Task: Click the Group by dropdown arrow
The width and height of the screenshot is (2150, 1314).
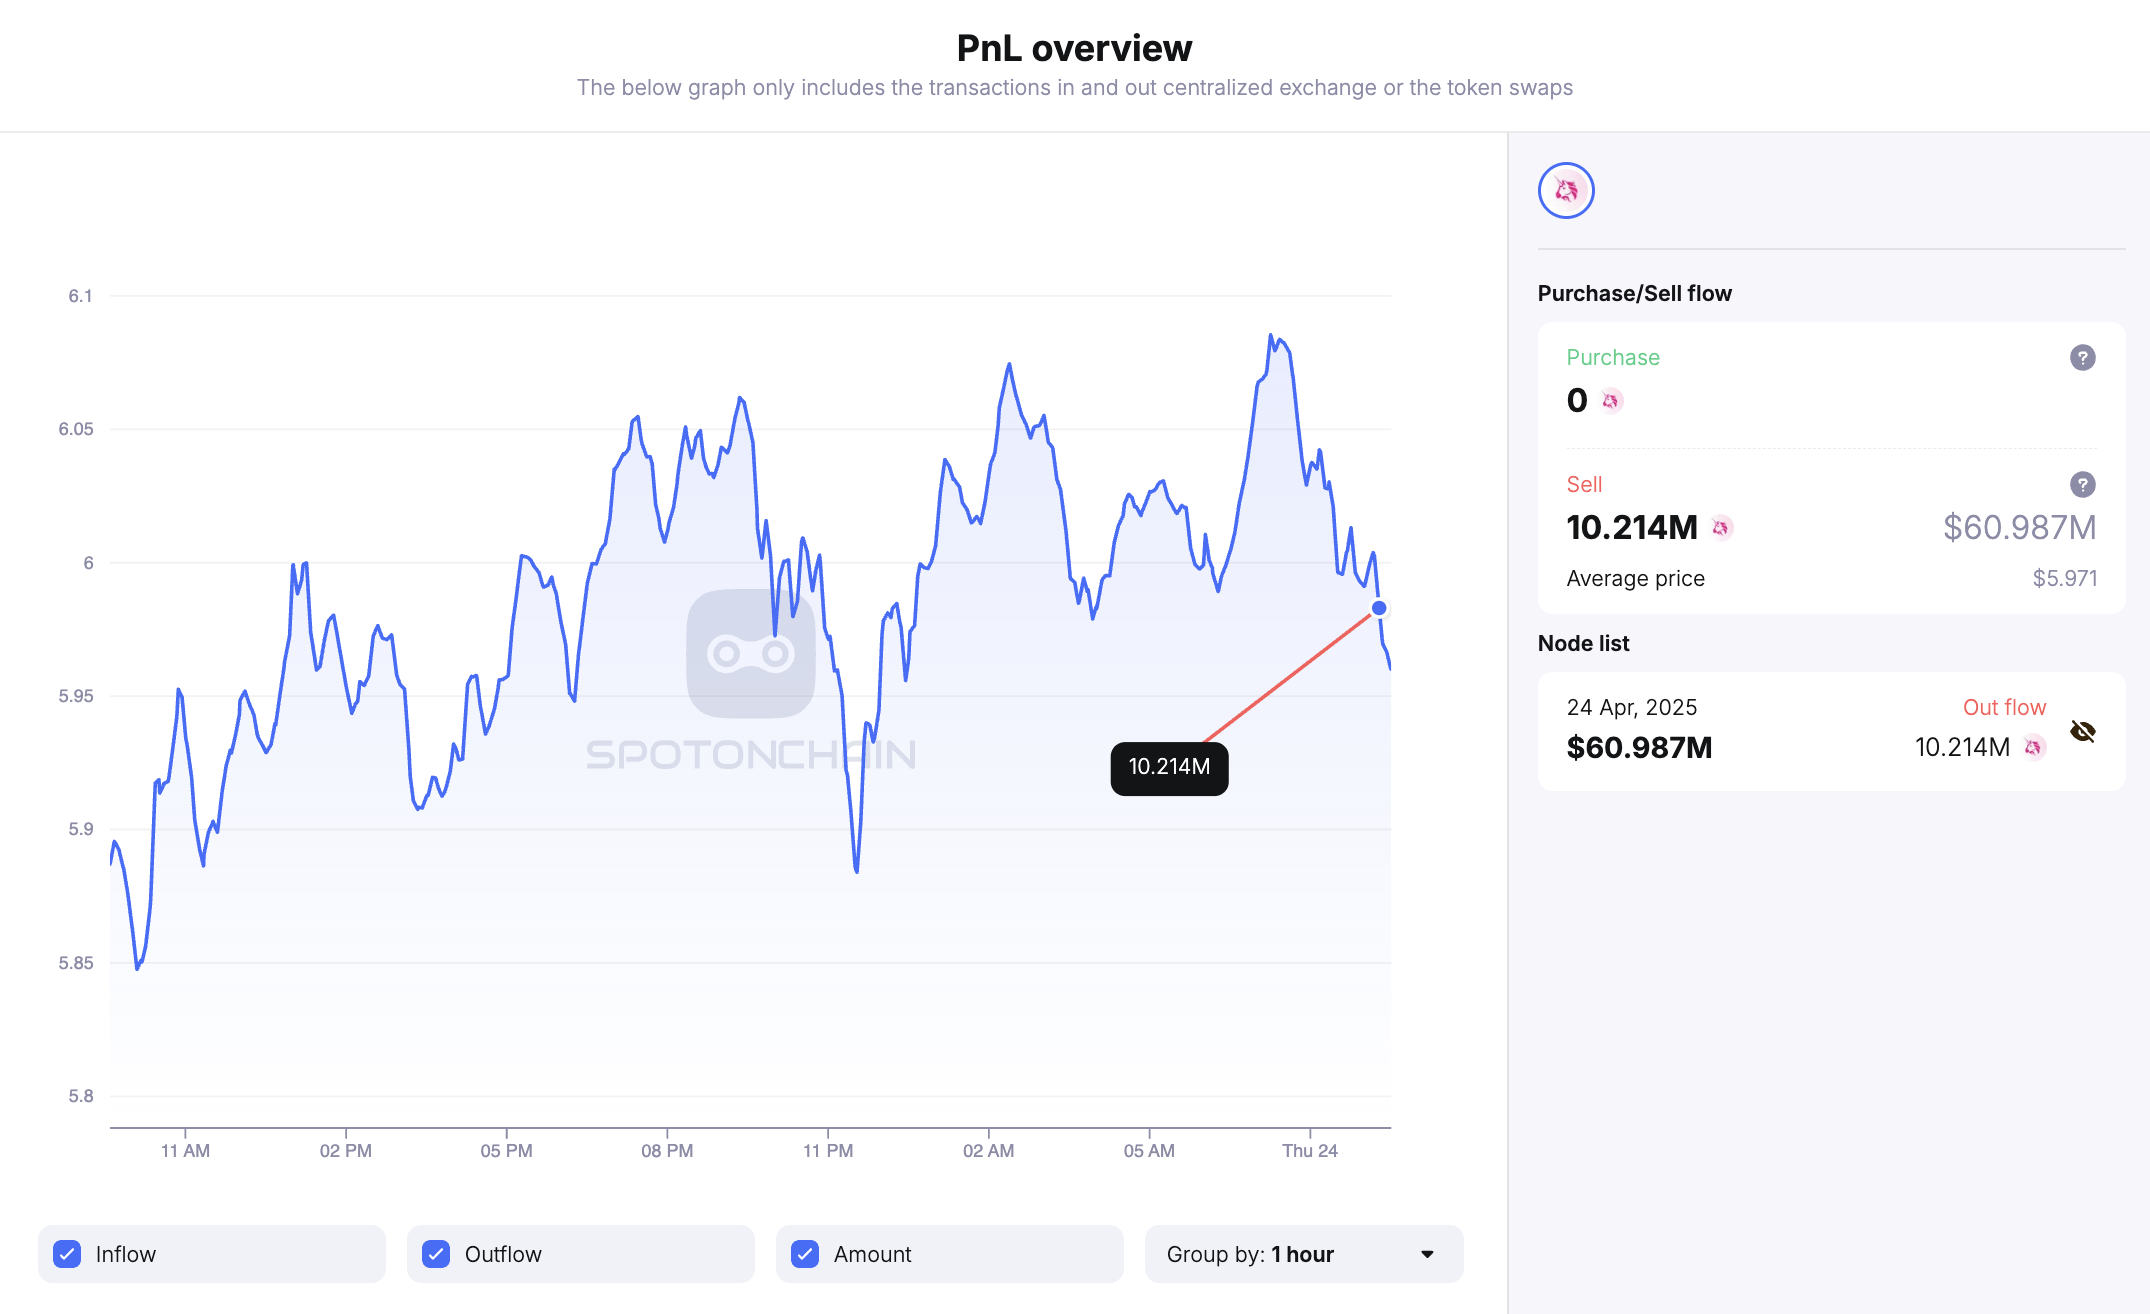Action: click(x=1427, y=1254)
